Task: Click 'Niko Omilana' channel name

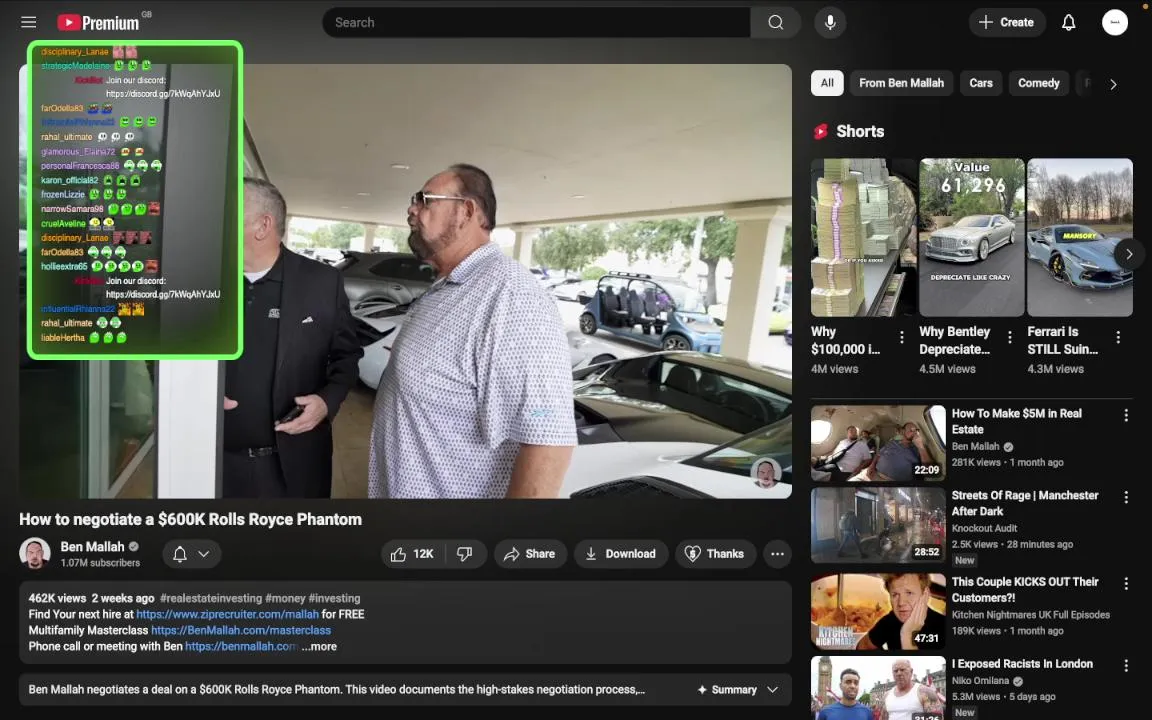Action: point(983,680)
